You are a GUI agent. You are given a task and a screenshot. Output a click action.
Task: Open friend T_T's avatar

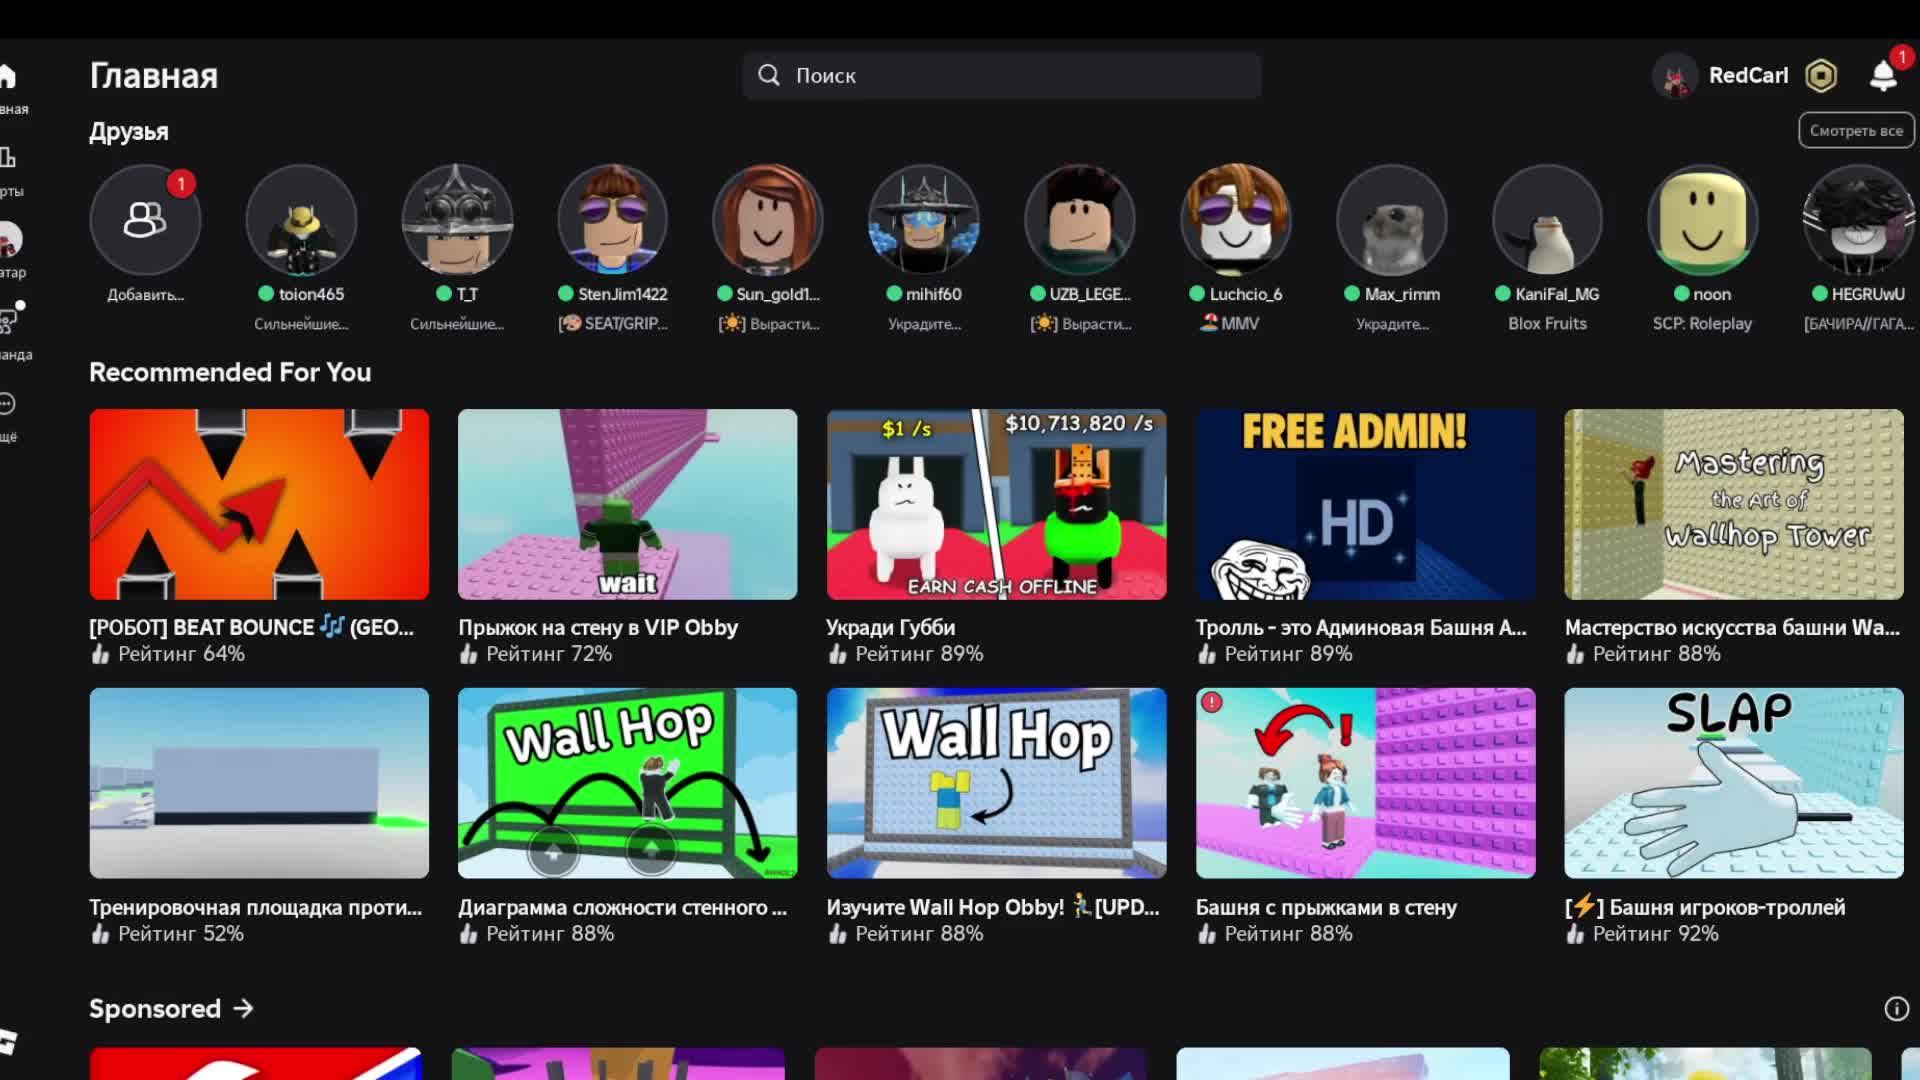click(457, 220)
